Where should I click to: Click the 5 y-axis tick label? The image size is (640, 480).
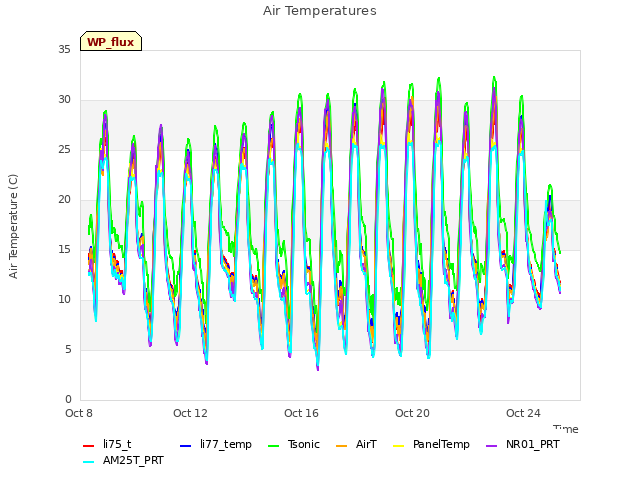pyautogui.click(x=68, y=349)
